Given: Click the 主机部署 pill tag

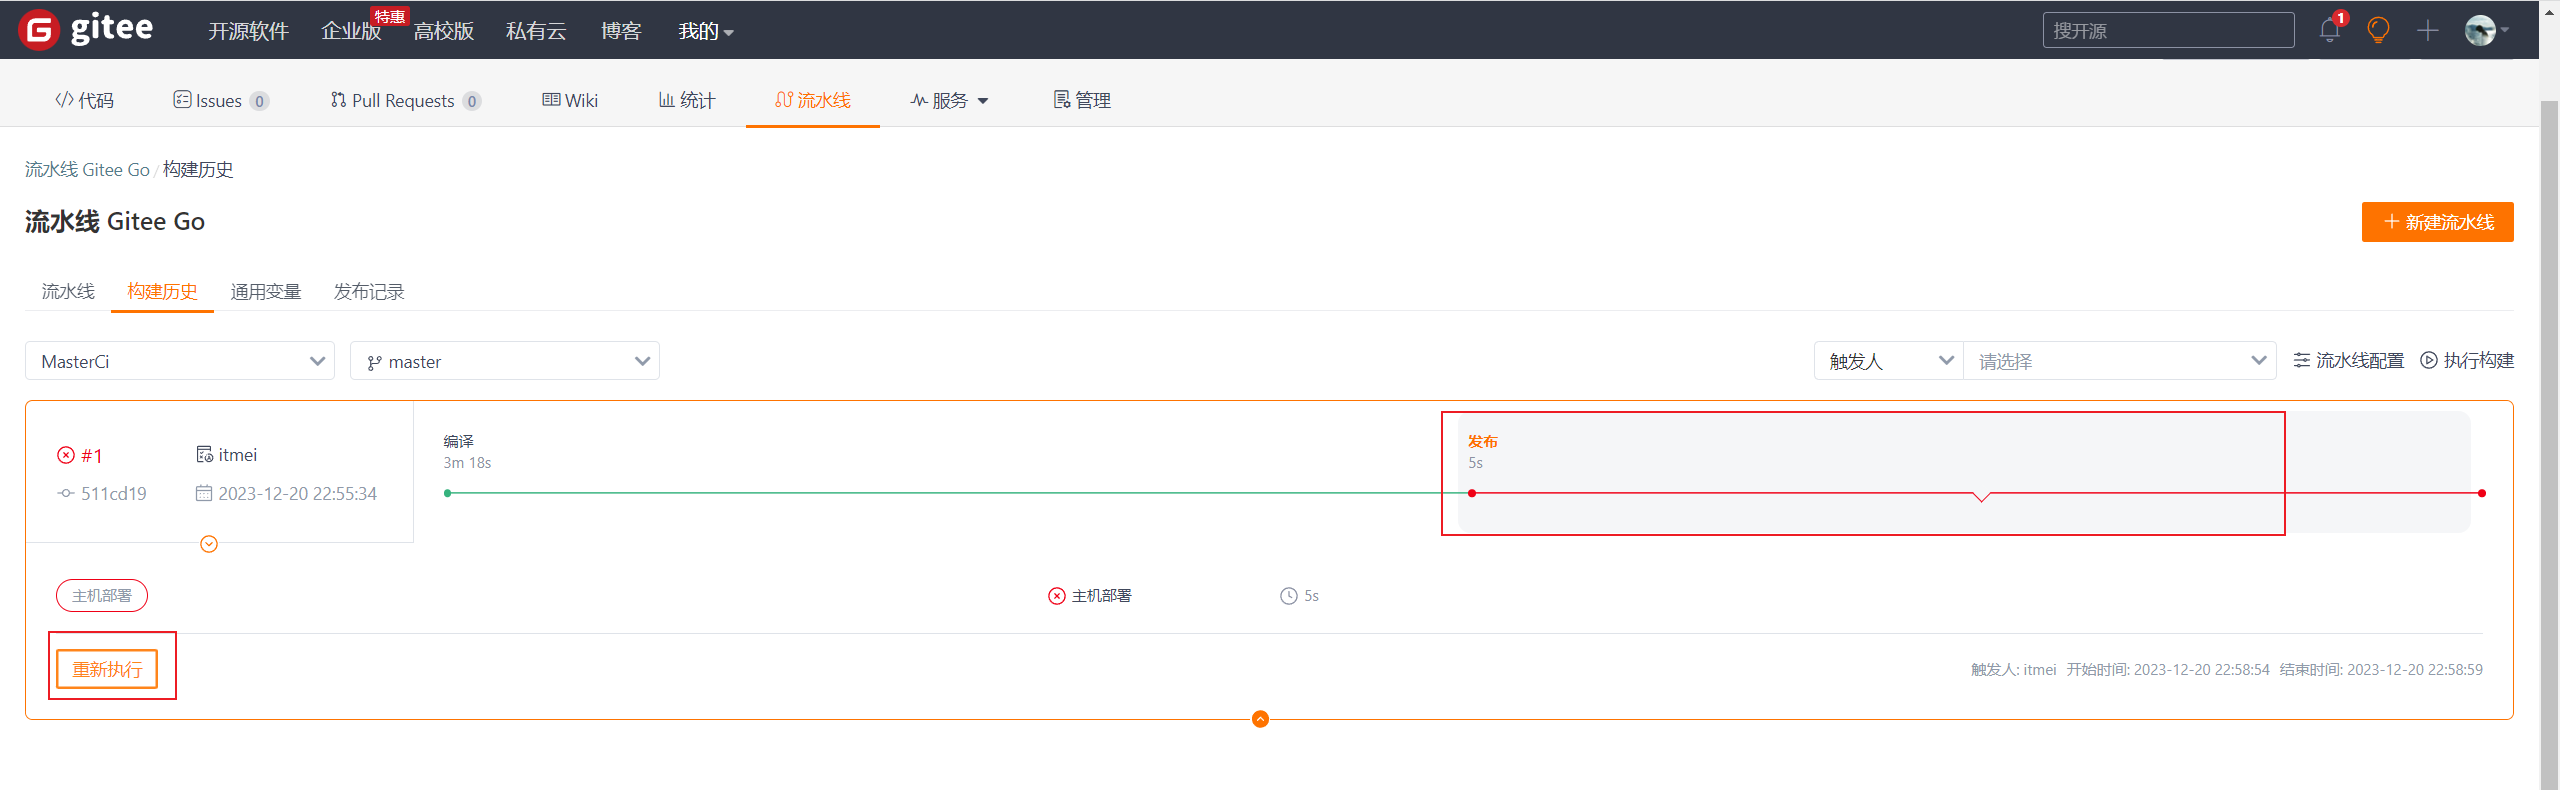Looking at the screenshot, I should pos(102,596).
